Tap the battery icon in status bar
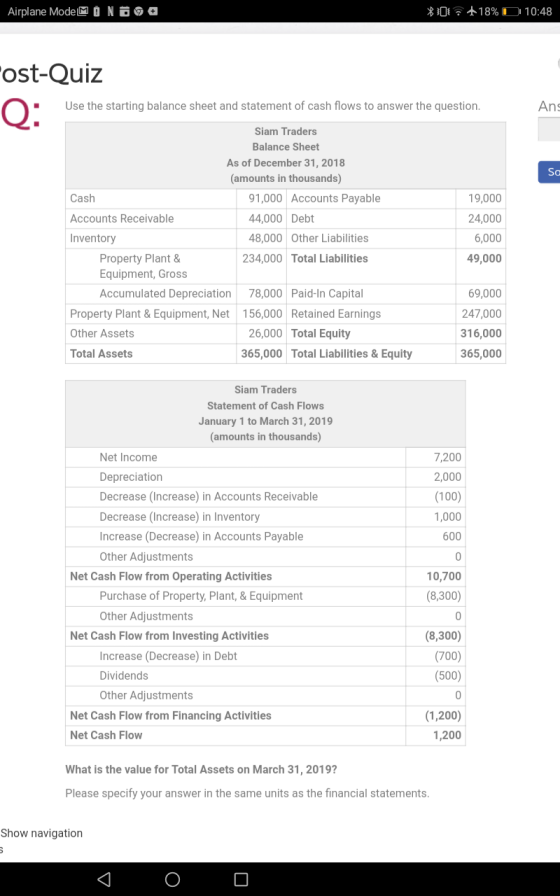The width and height of the screenshot is (560, 896). click(511, 11)
